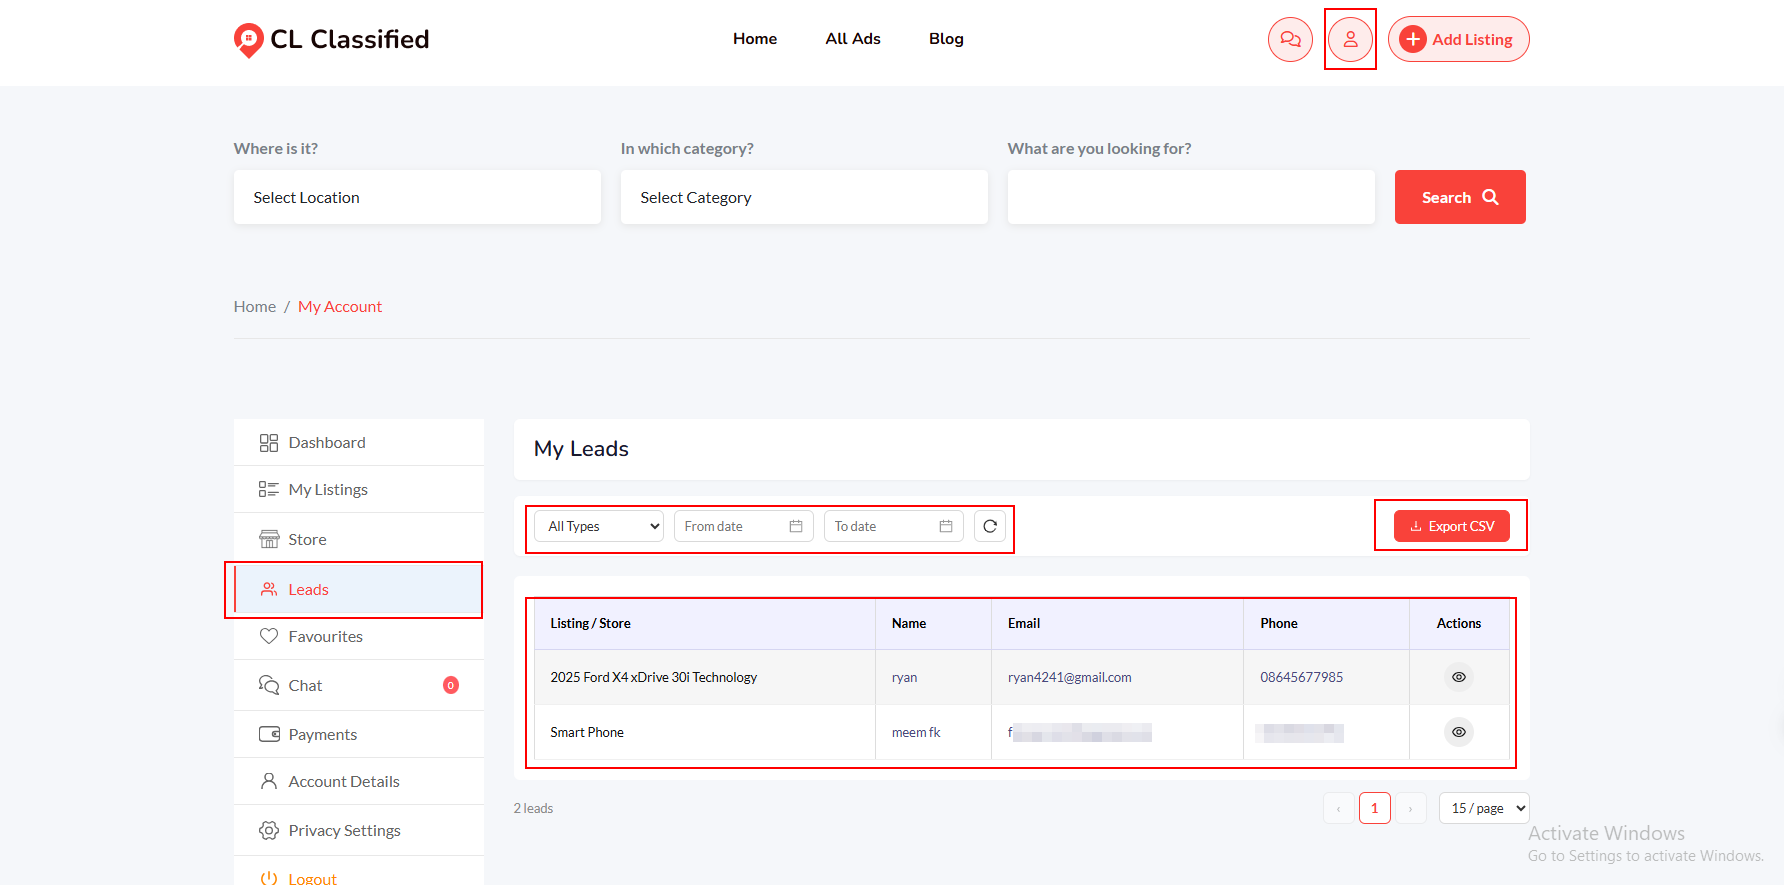Click the Chat unread count badge
This screenshot has width=1784, height=885.
[451, 685]
